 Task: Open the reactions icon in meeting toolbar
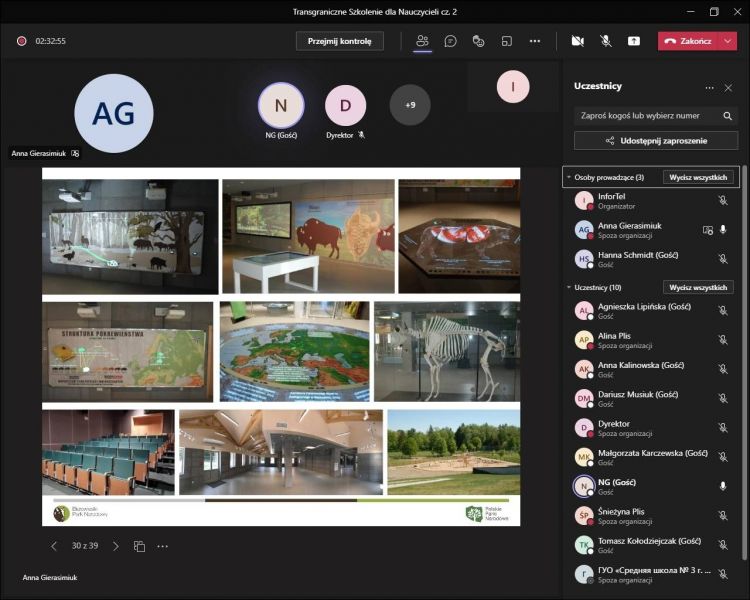click(x=478, y=41)
